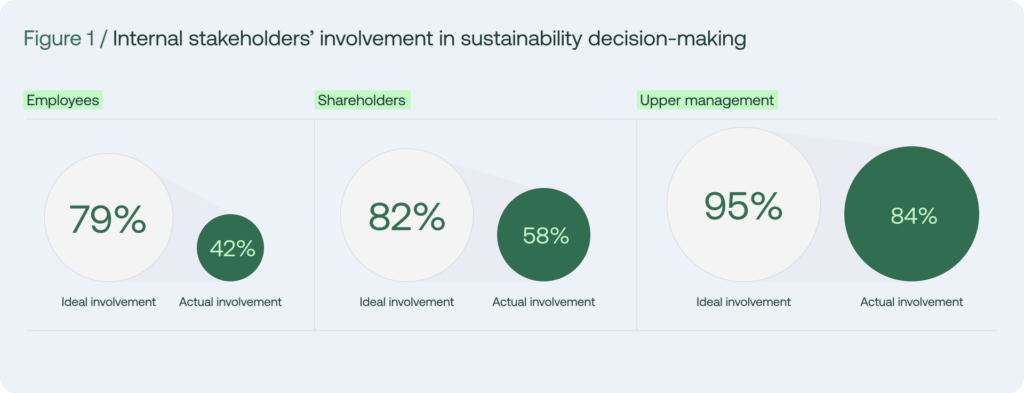
Task: Select the 95% ideal involvement circle
Action: pos(743,205)
